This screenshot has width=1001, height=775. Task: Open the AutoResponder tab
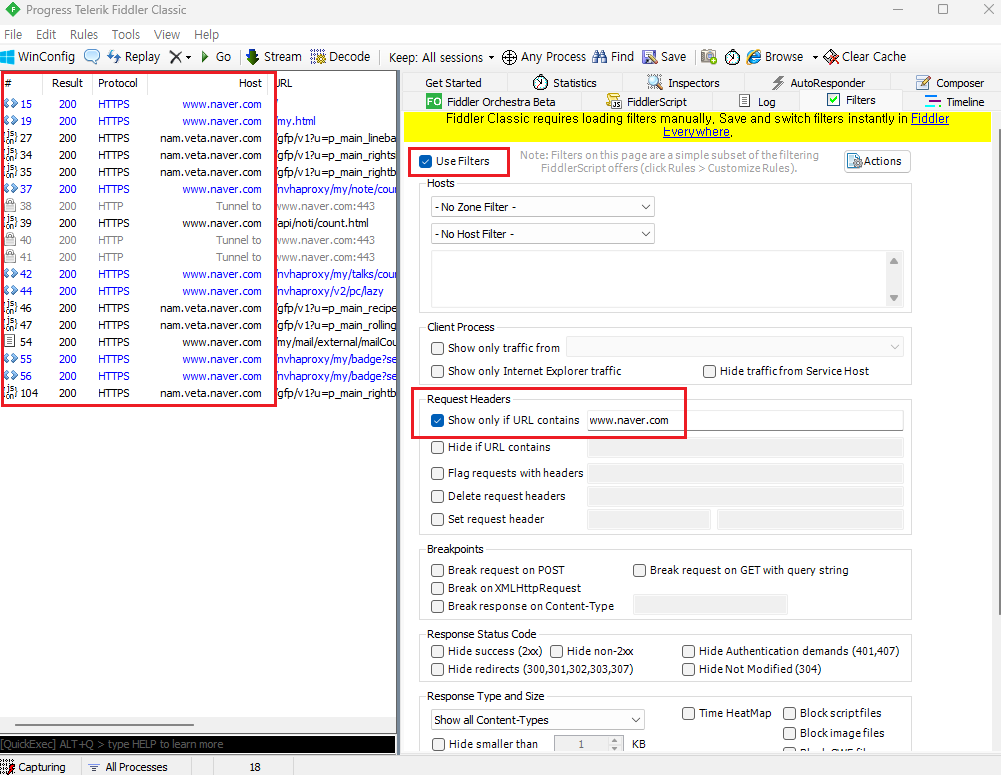[818, 83]
